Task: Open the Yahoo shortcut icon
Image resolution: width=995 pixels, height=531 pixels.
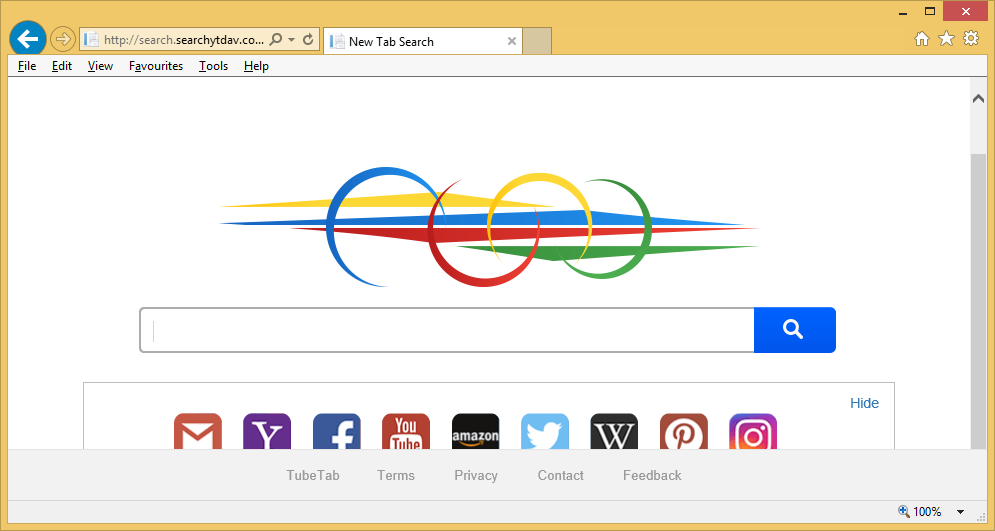Action: 267,432
